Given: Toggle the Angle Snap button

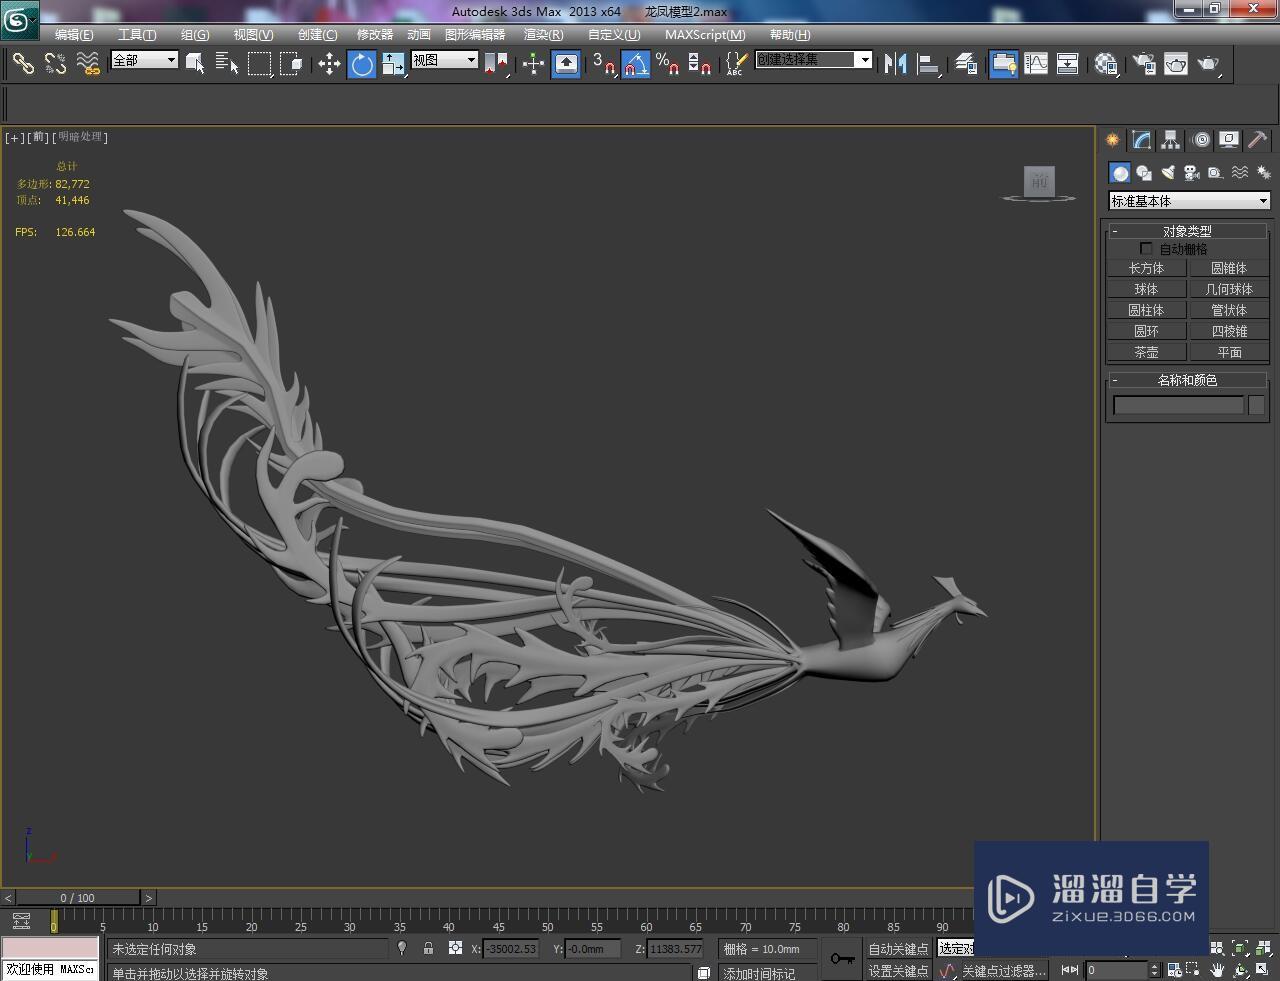Looking at the screenshot, I should [635, 64].
